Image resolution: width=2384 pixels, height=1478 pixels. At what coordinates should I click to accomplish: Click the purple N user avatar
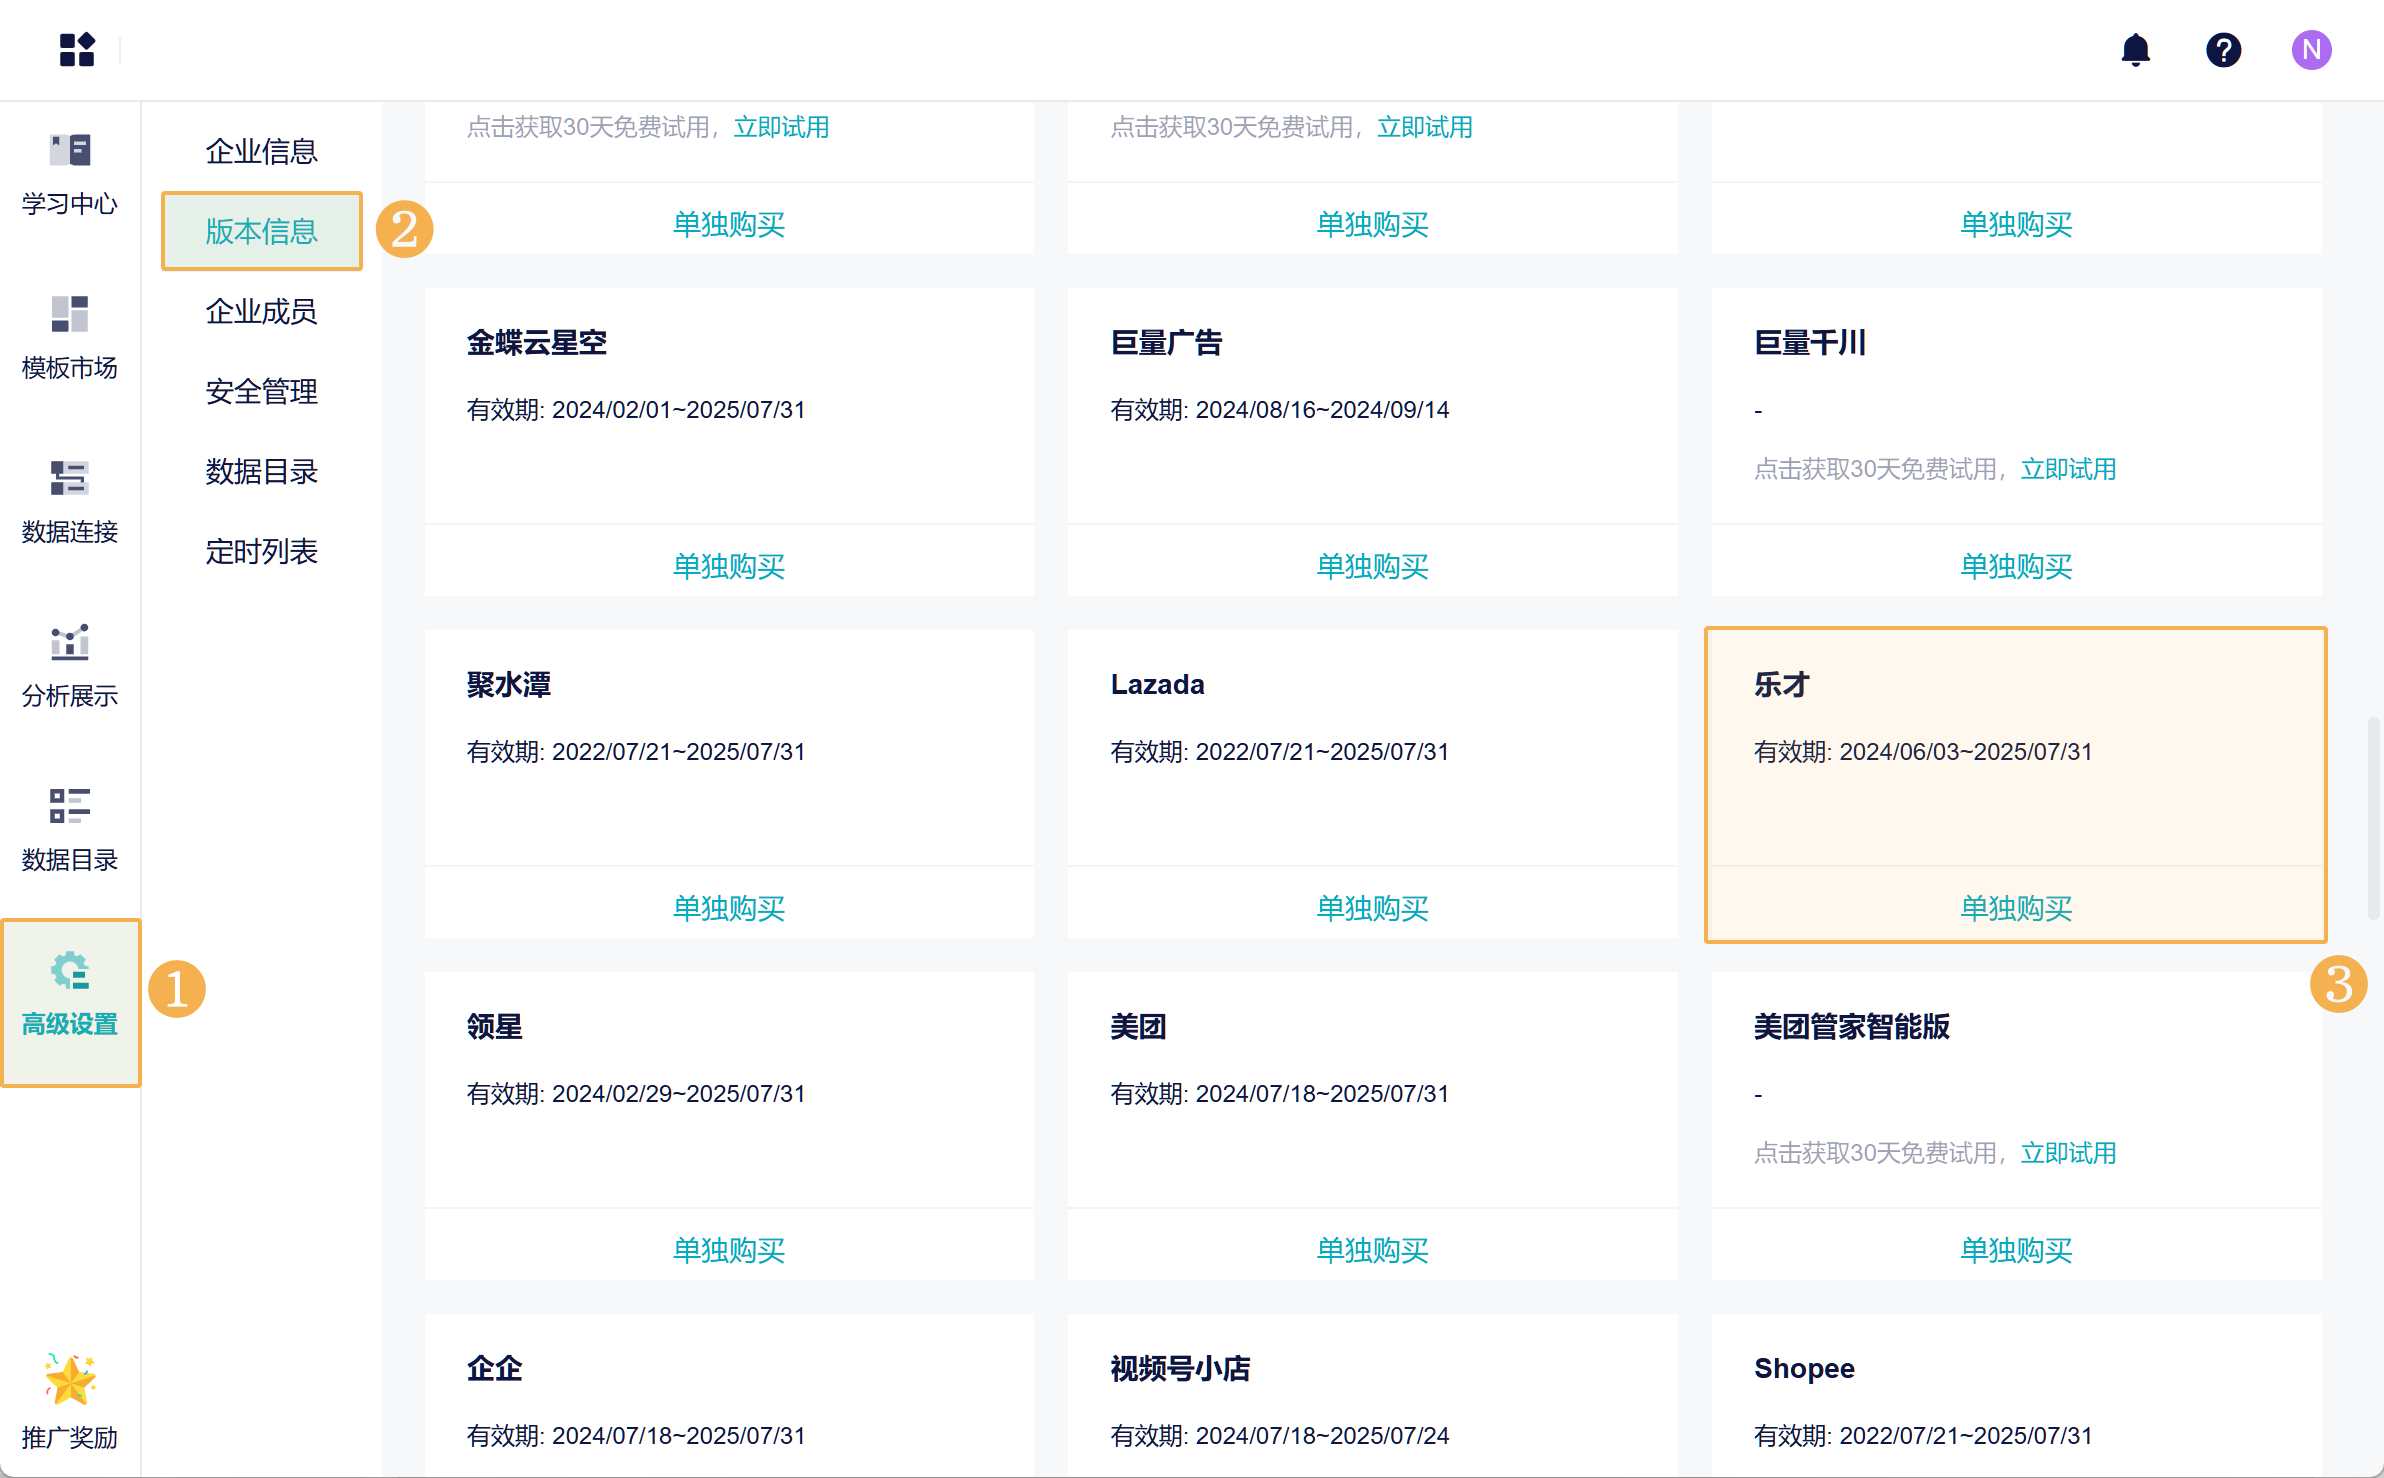click(2311, 49)
